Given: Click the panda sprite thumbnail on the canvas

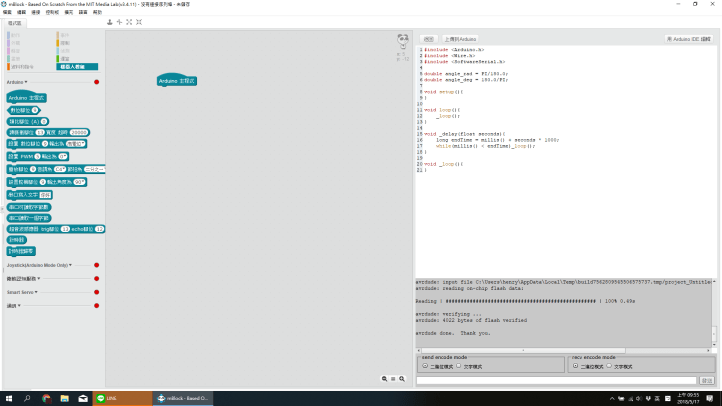Looking at the screenshot, I should (402, 40).
